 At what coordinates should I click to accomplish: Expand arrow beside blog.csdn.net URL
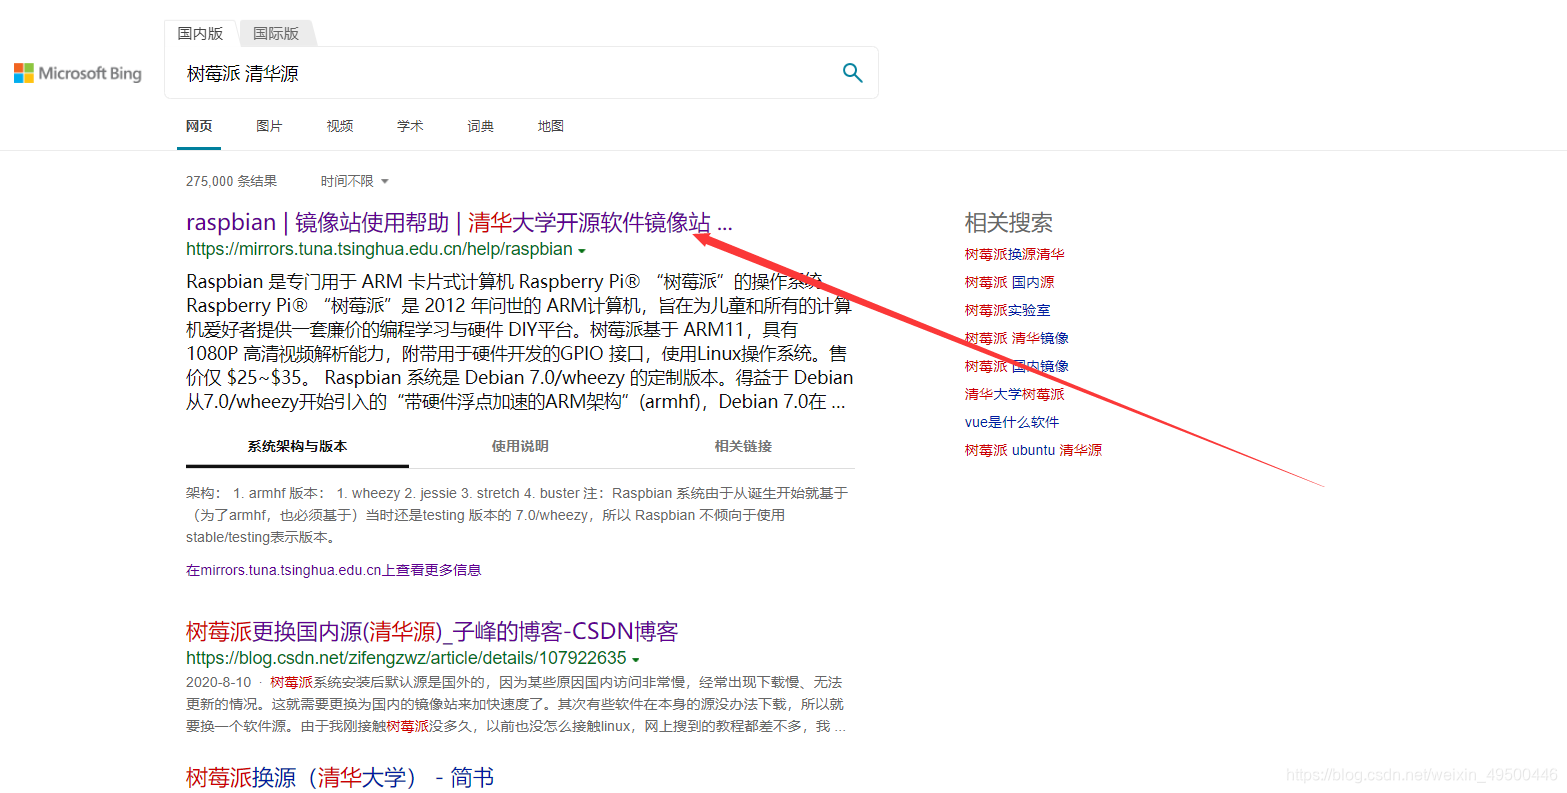[636, 660]
